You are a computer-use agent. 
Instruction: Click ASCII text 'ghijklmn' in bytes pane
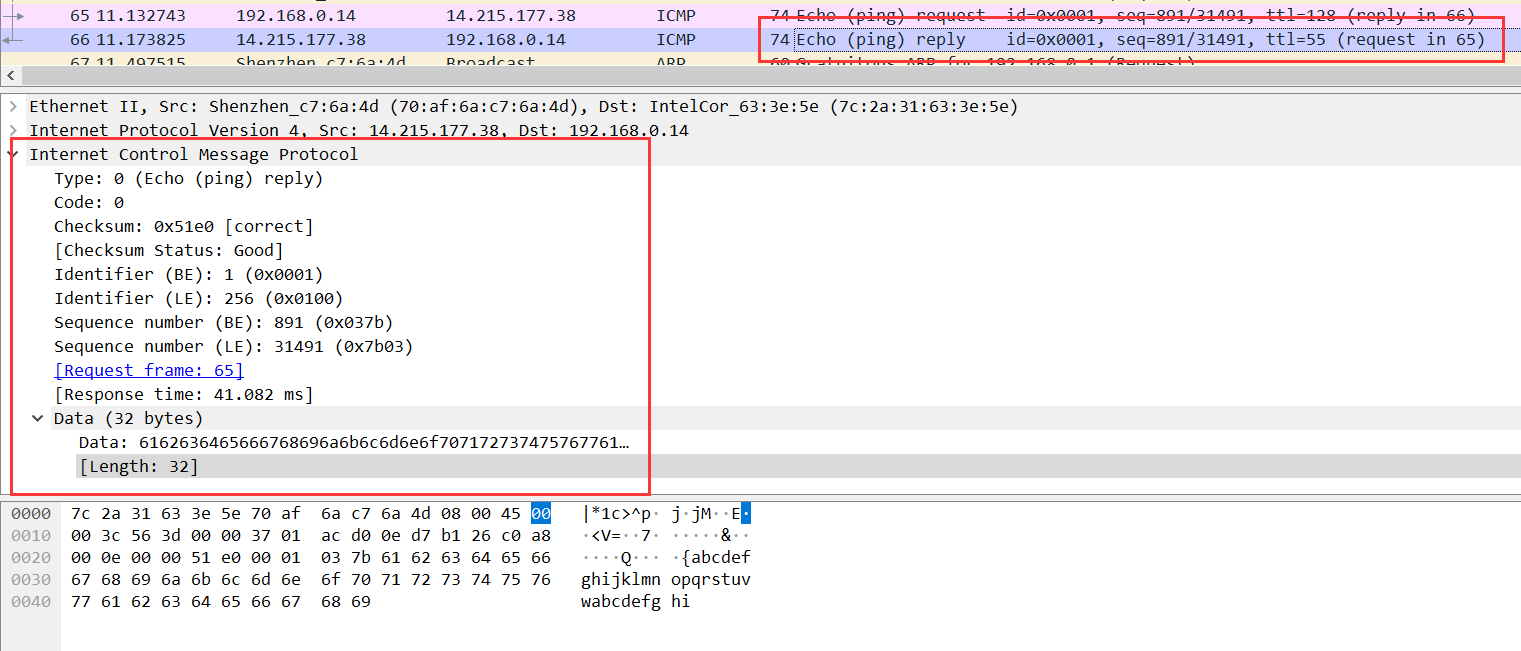[x=621, y=580]
